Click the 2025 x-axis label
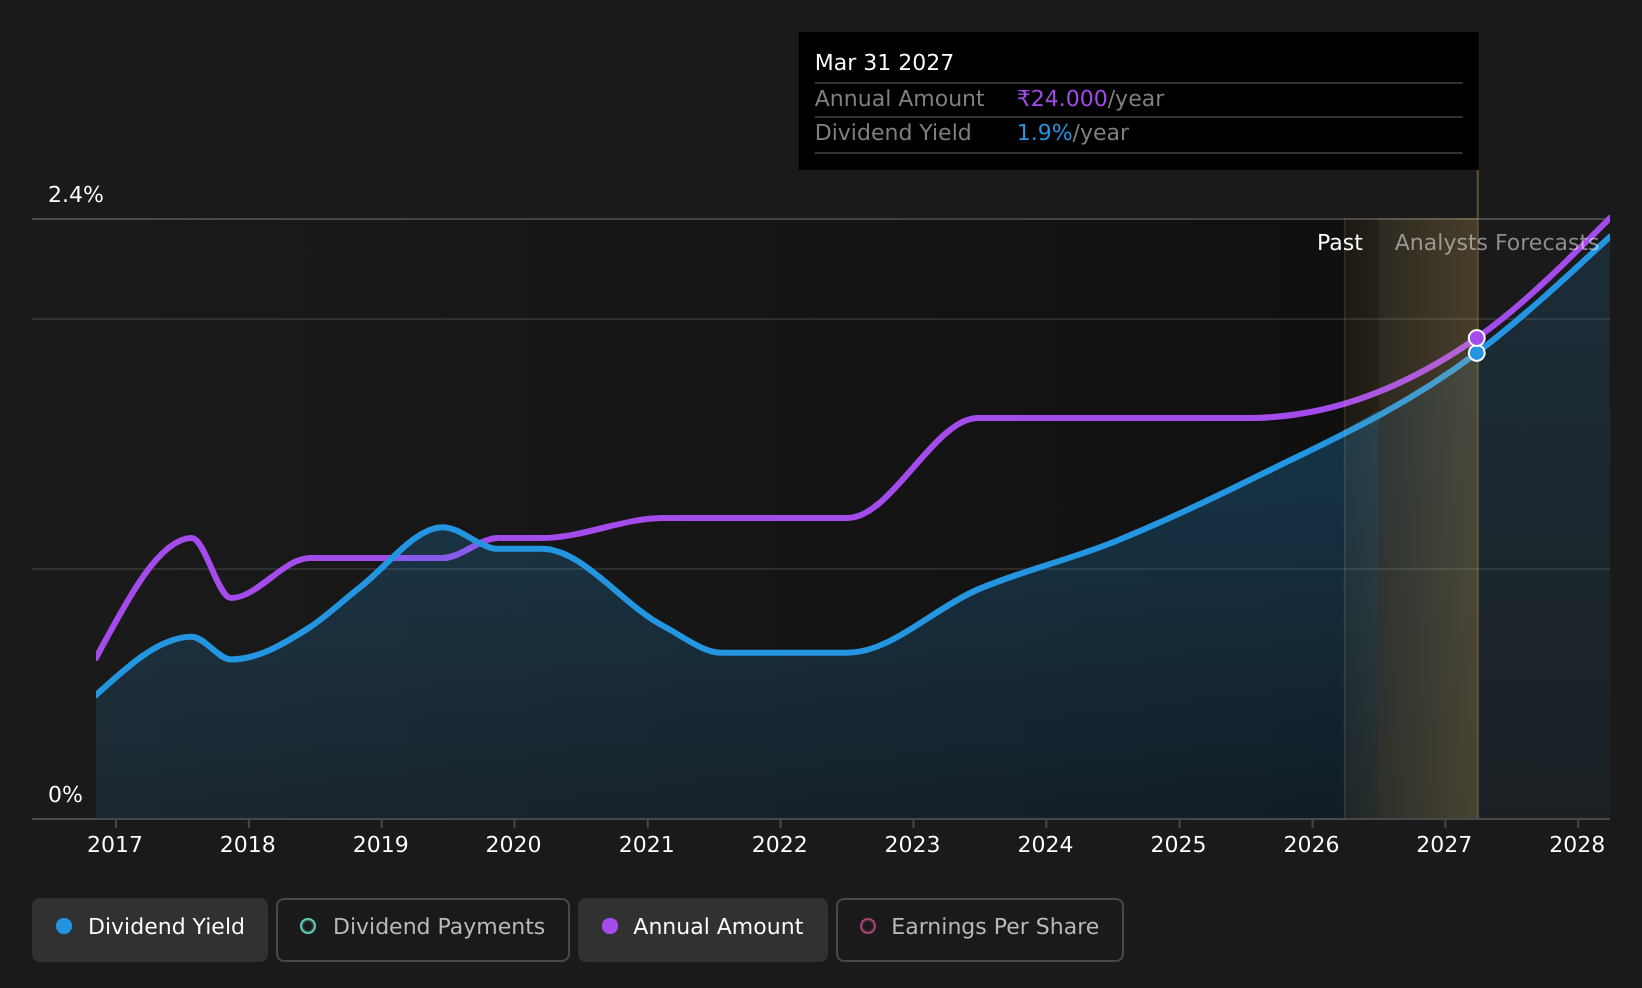 [x=1179, y=845]
